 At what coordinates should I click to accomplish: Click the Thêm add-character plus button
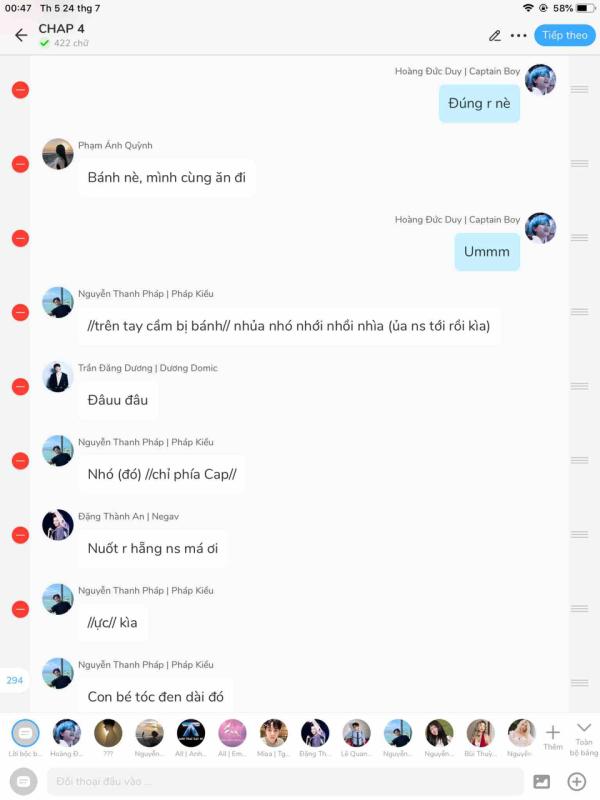[x=553, y=738]
